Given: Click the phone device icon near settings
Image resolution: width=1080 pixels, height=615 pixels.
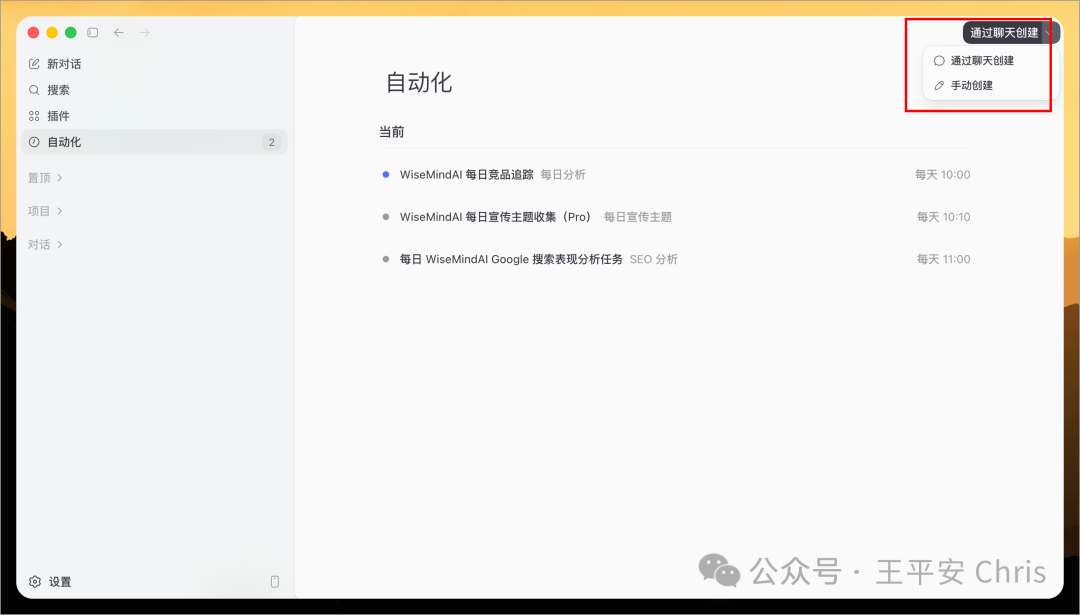Looking at the screenshot, I should 275,582.
